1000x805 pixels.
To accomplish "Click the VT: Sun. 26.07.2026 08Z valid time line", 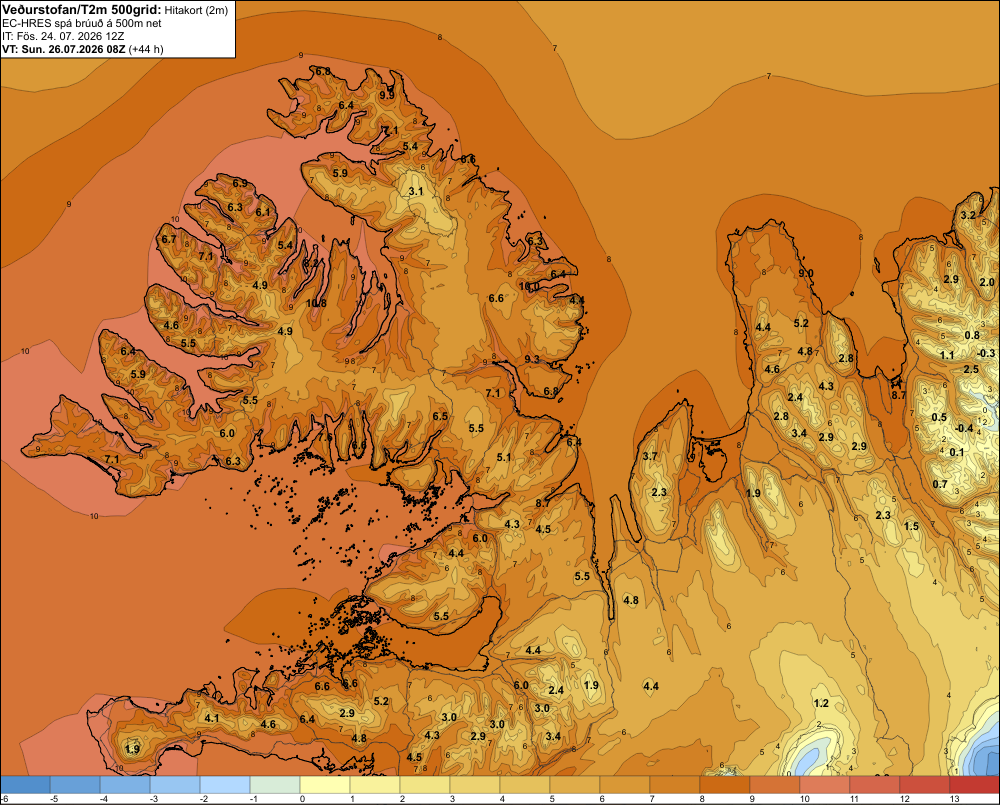I will [x=83, y=49].
